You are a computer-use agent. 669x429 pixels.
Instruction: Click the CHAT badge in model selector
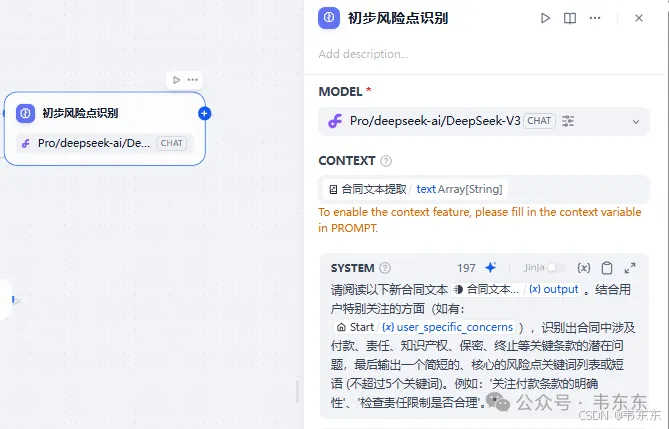pyautogui.click(x=539, y=121)
